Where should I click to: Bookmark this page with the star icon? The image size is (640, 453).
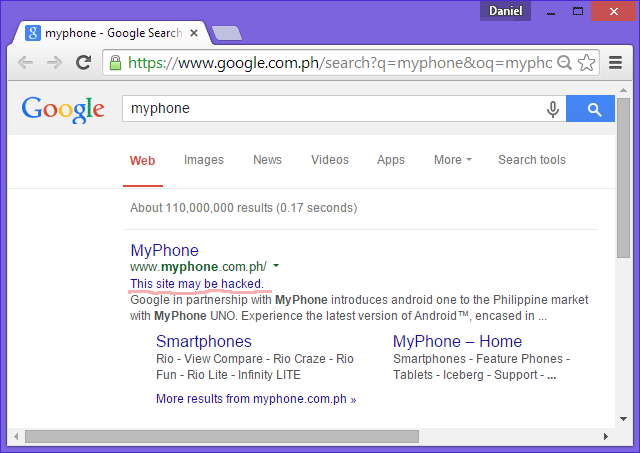586,62
